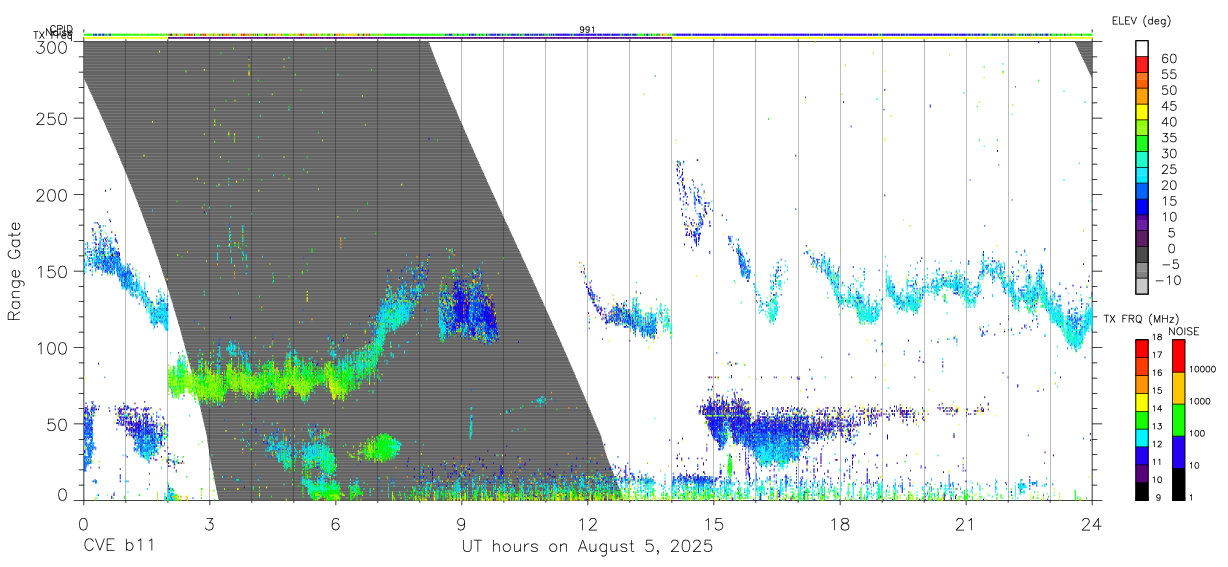Click the x-axis tick label 6

tap(335, 523)
